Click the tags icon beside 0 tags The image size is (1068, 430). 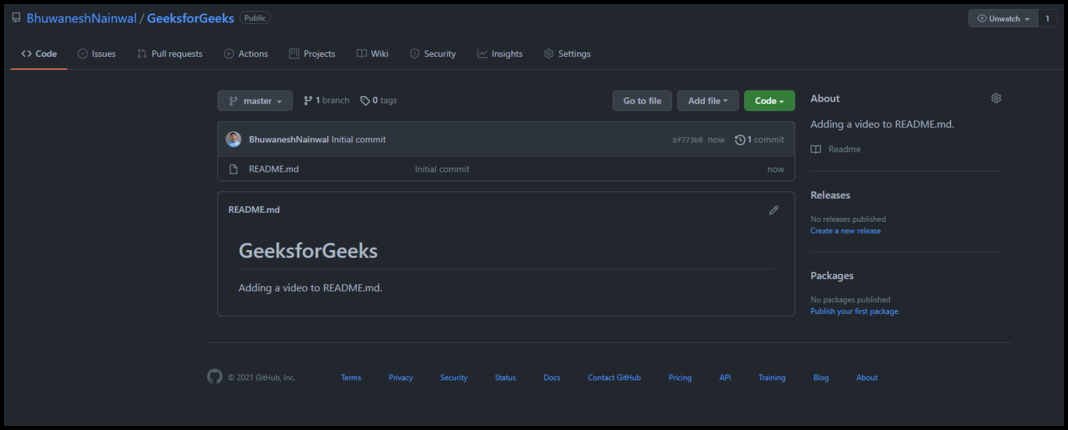[x=365, y=100]
